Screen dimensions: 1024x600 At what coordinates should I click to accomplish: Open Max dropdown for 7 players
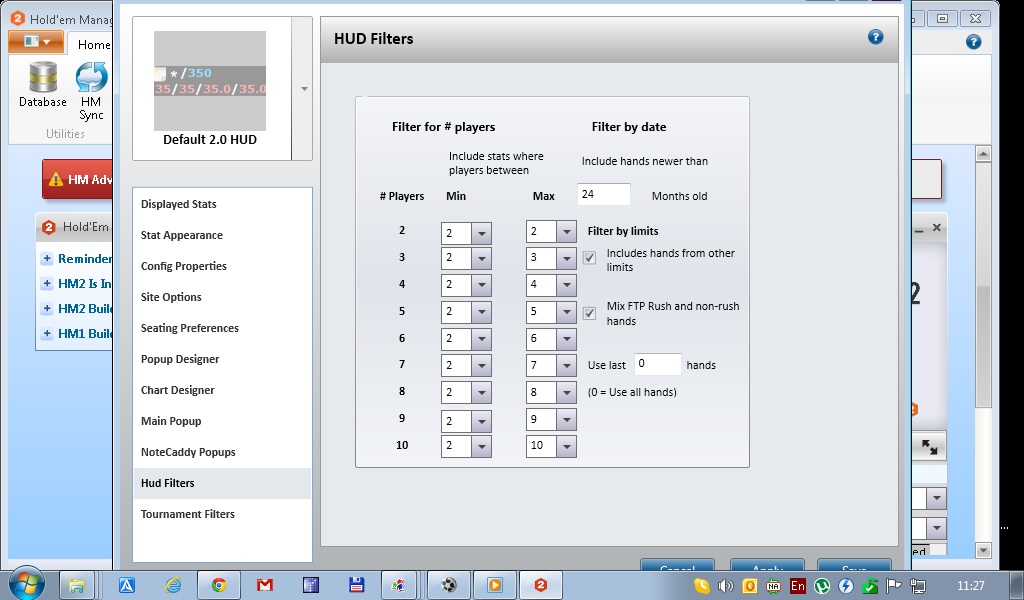point(566,366)
